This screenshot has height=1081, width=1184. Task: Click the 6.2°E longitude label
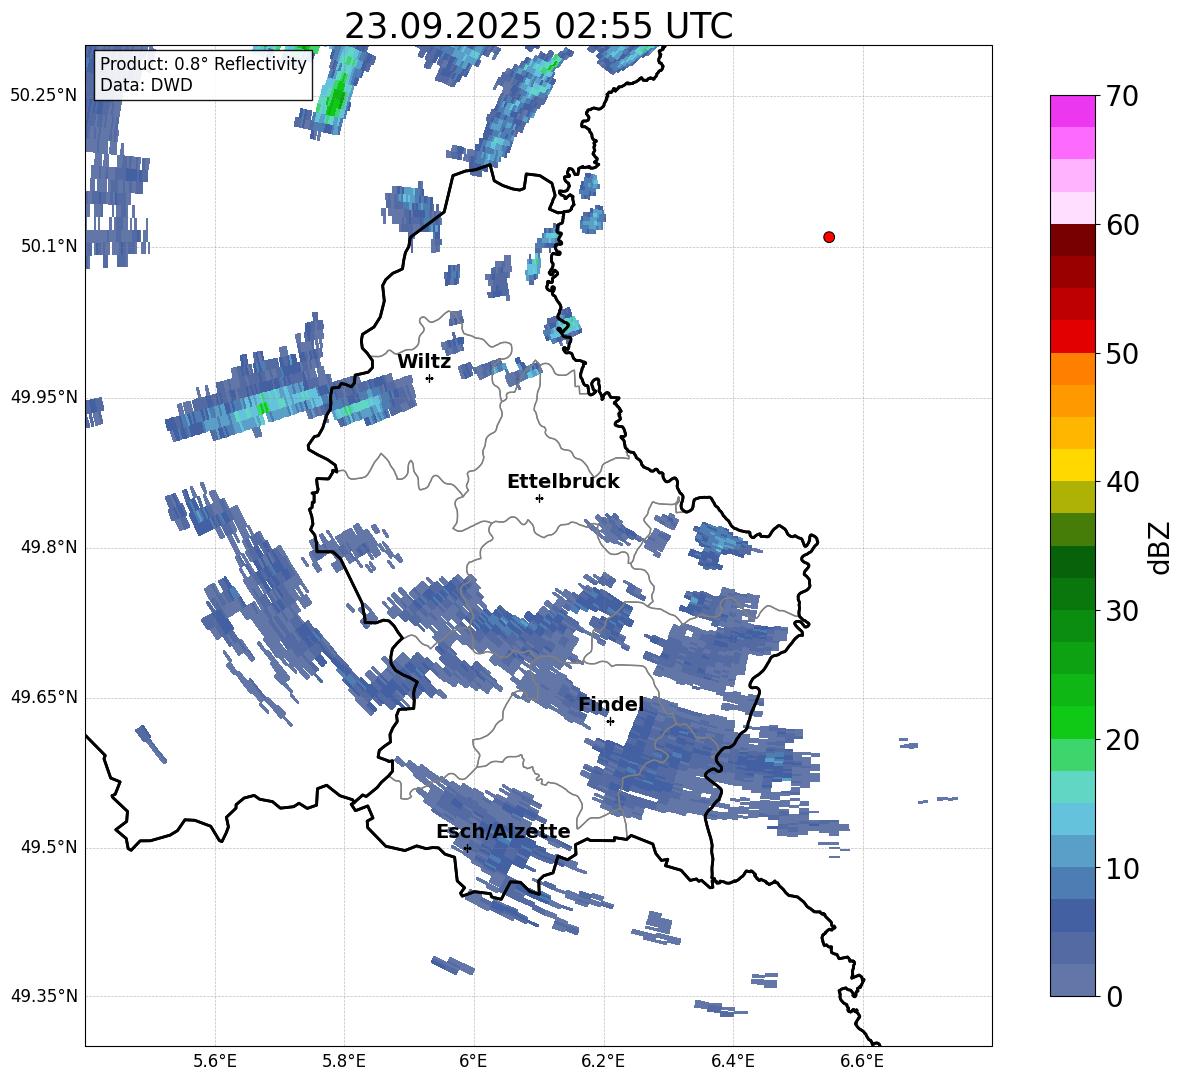(x=603, y=1061)
